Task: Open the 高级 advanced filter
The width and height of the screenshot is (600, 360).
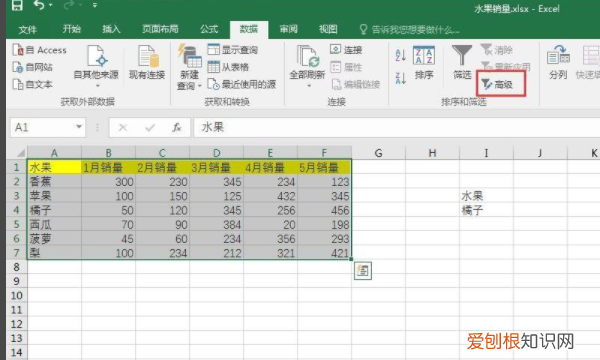Action: (x=497, y=84)
